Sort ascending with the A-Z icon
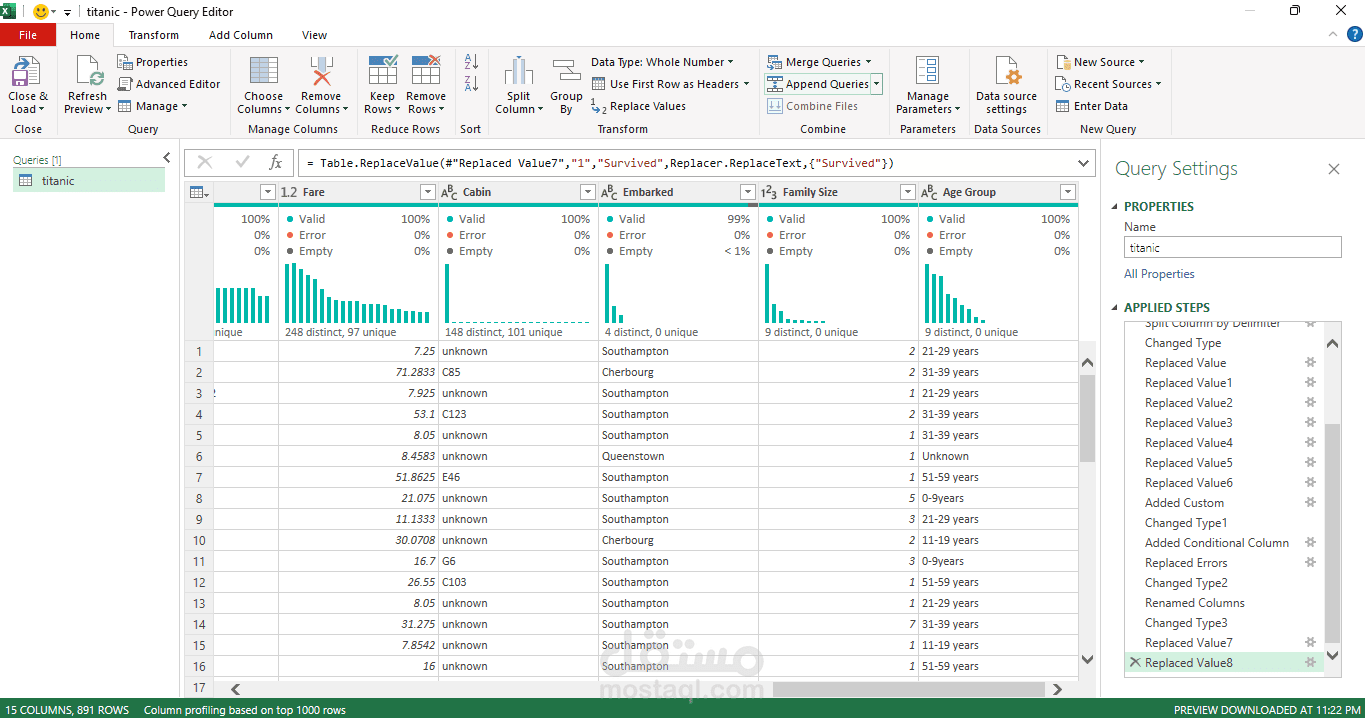This screenshot has height=718, width=1365. click(x=471, y=62)
